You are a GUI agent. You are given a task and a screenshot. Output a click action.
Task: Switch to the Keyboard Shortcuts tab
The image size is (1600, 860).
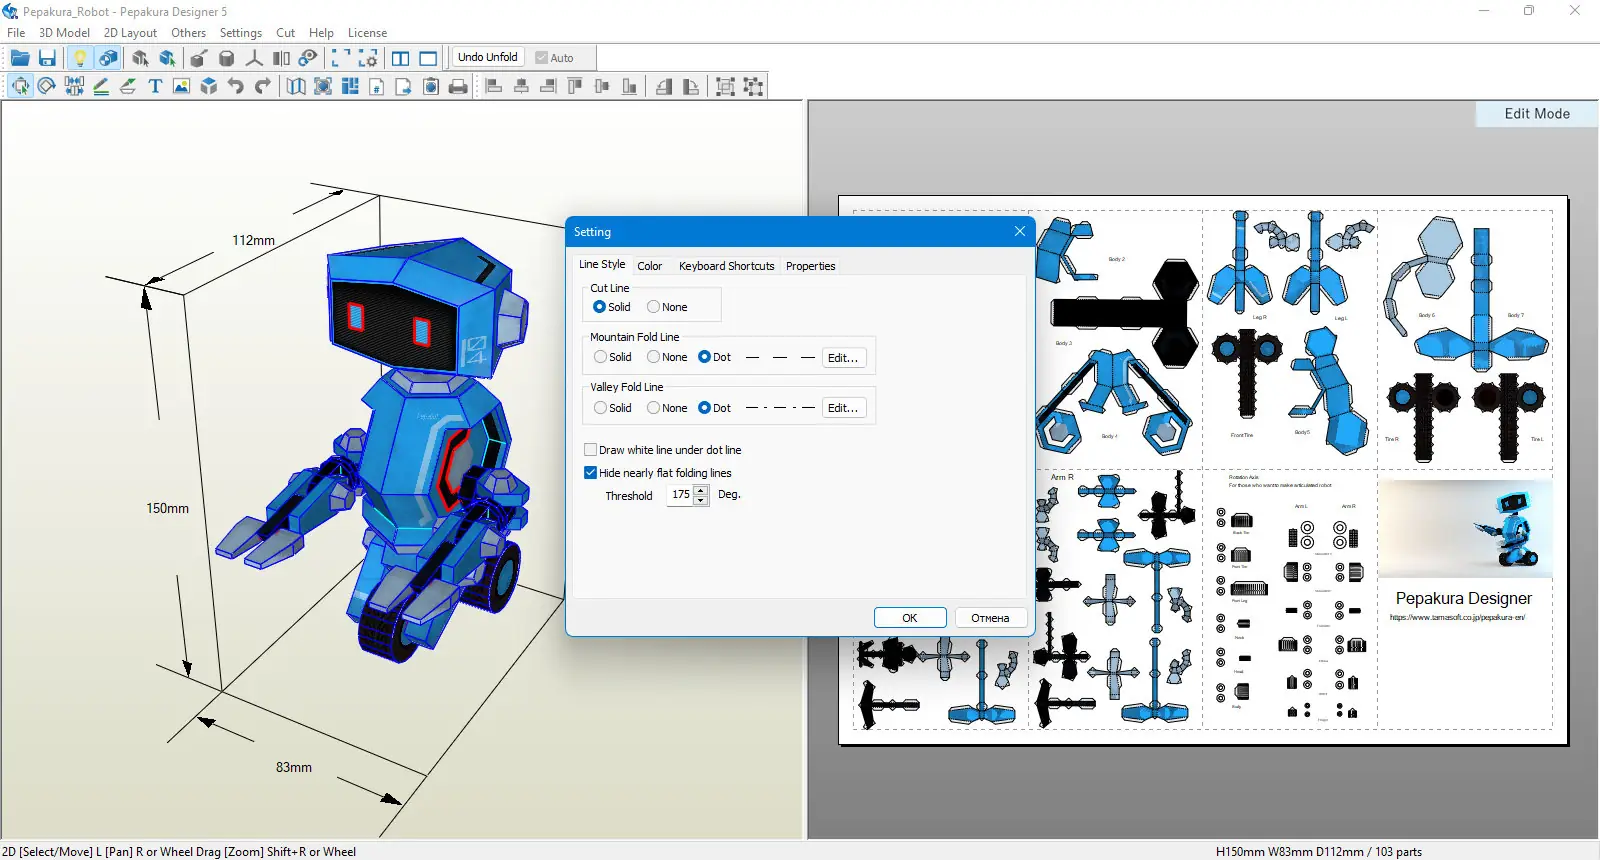(726, 266)
